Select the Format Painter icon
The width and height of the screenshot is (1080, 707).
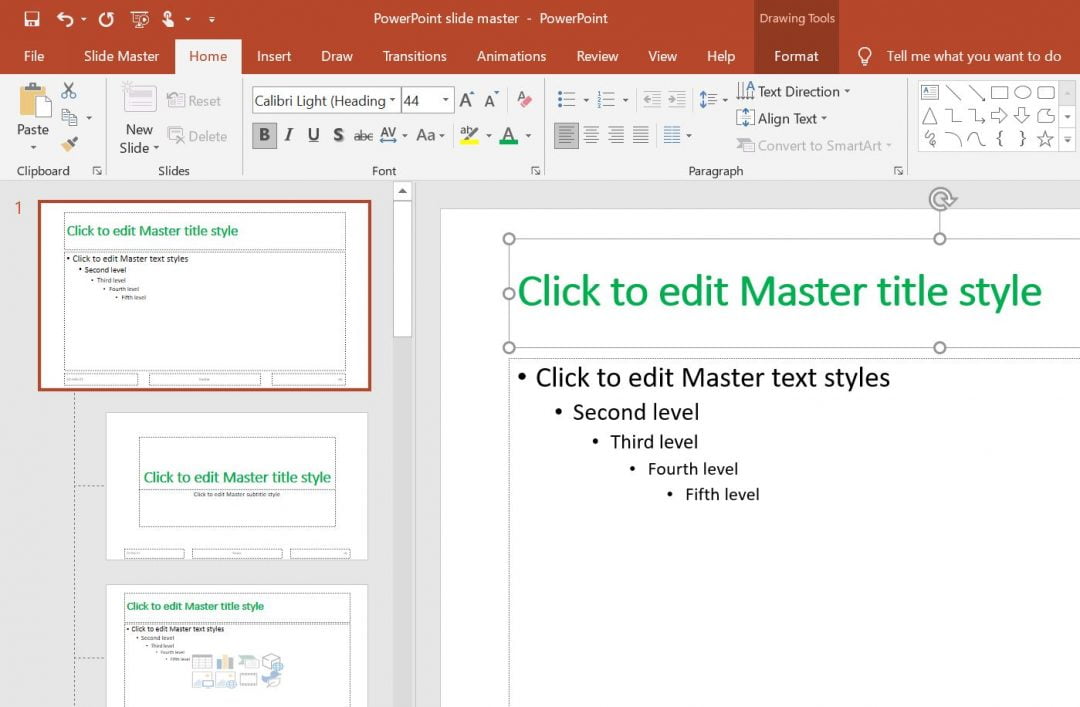[x=69, y=145]
